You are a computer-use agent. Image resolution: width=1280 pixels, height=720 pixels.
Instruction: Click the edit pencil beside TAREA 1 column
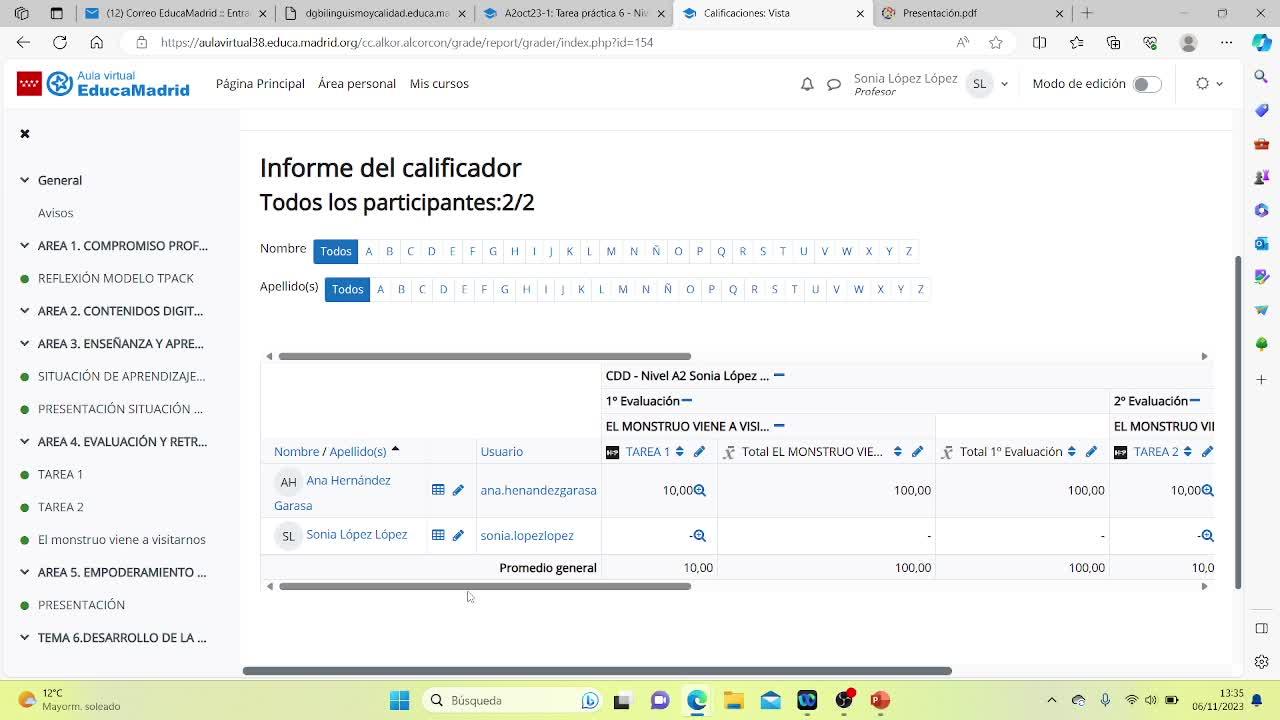tap(699, 452)
